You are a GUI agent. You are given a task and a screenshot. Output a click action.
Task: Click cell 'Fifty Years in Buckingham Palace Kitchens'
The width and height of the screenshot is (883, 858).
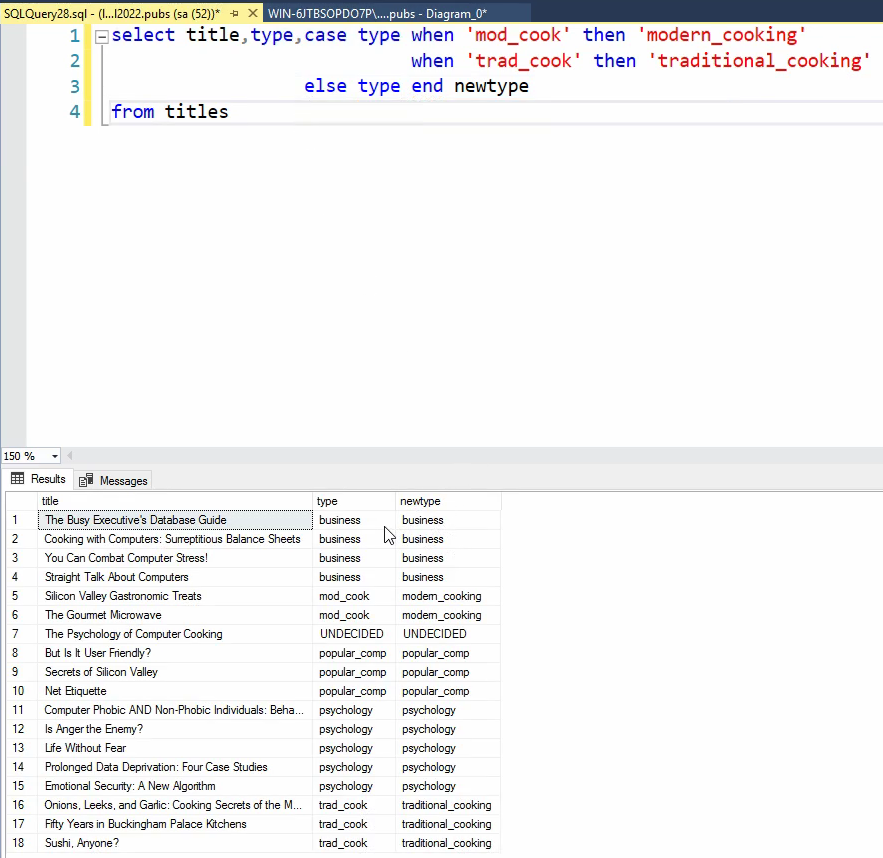175,824
